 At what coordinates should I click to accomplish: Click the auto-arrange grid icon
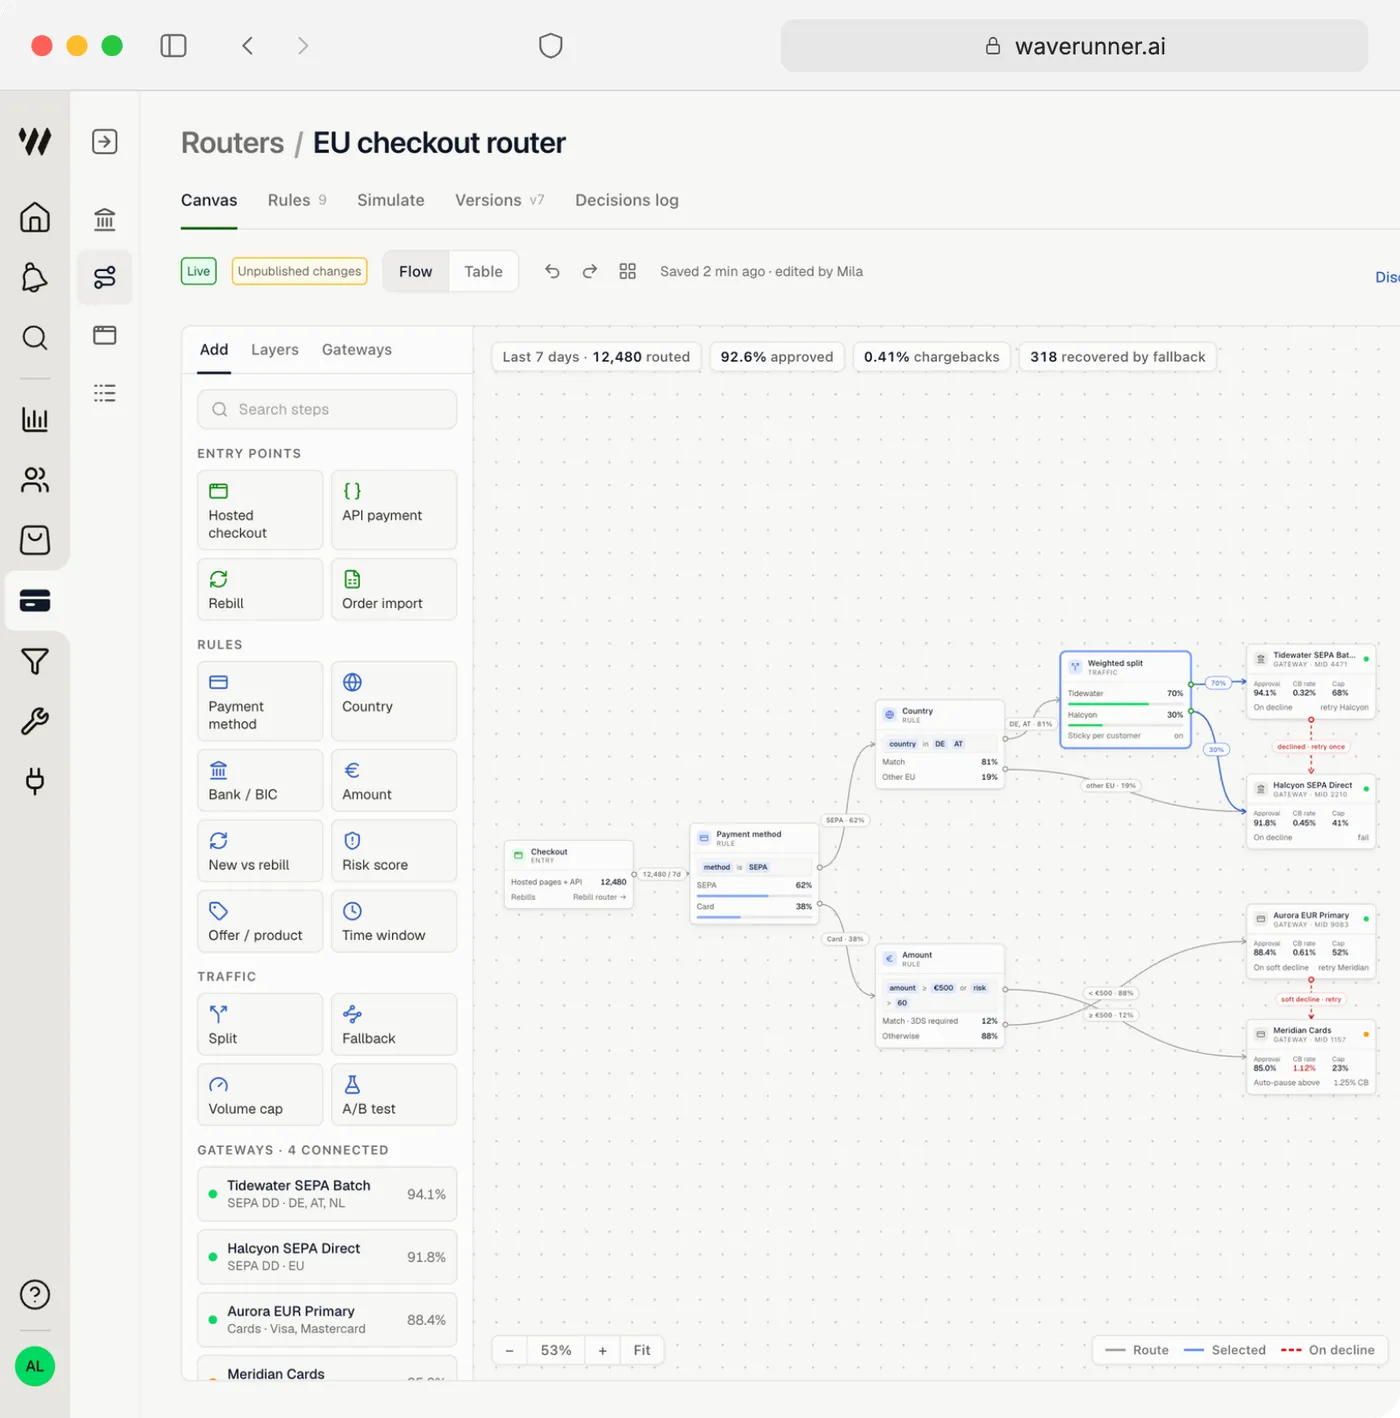628,271
